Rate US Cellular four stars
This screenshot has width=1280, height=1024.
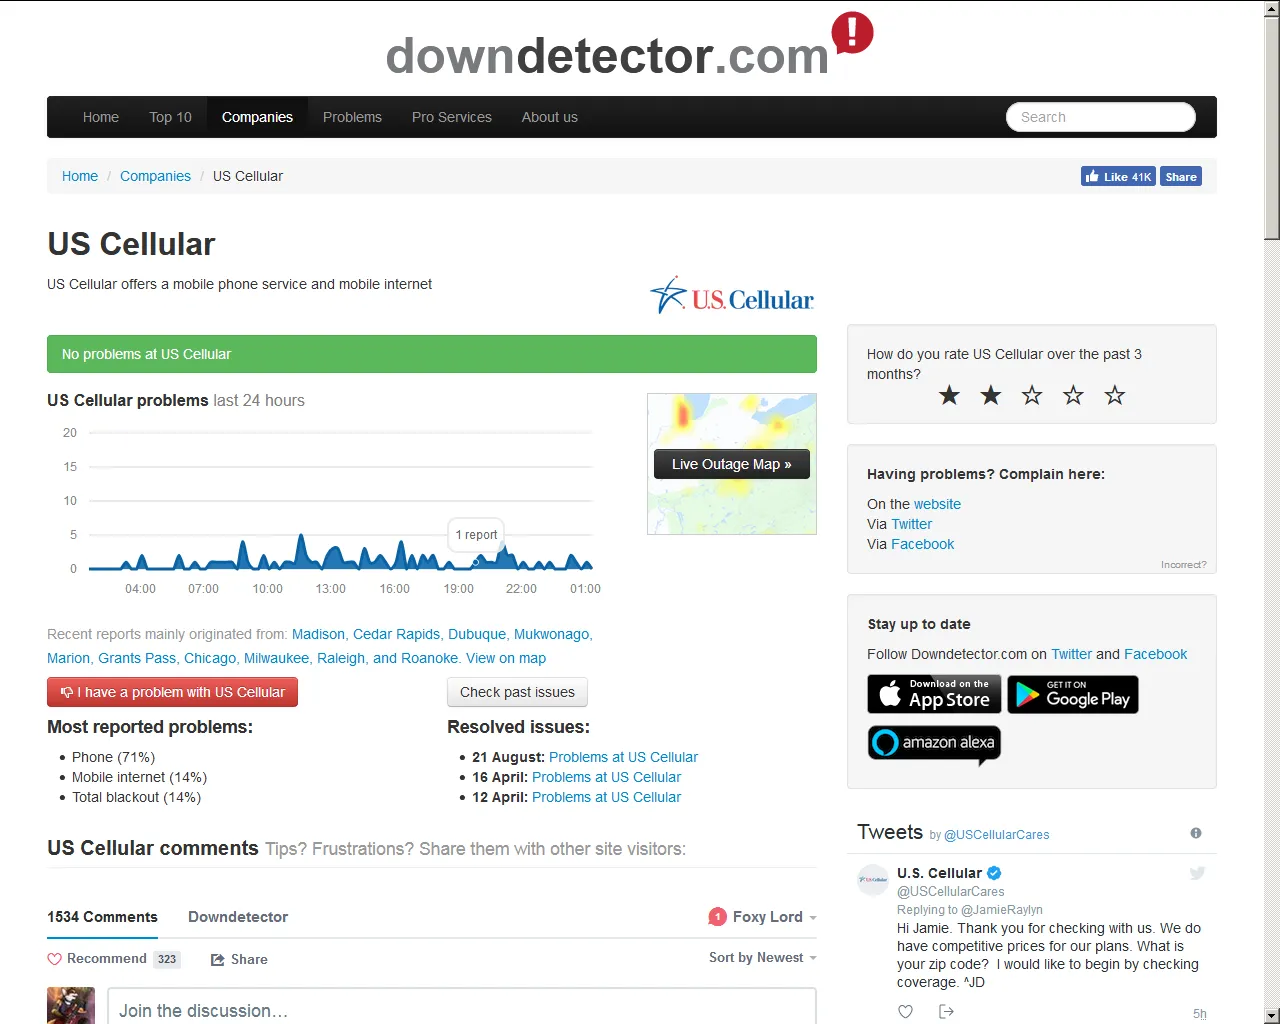[x=1073, y=395]
